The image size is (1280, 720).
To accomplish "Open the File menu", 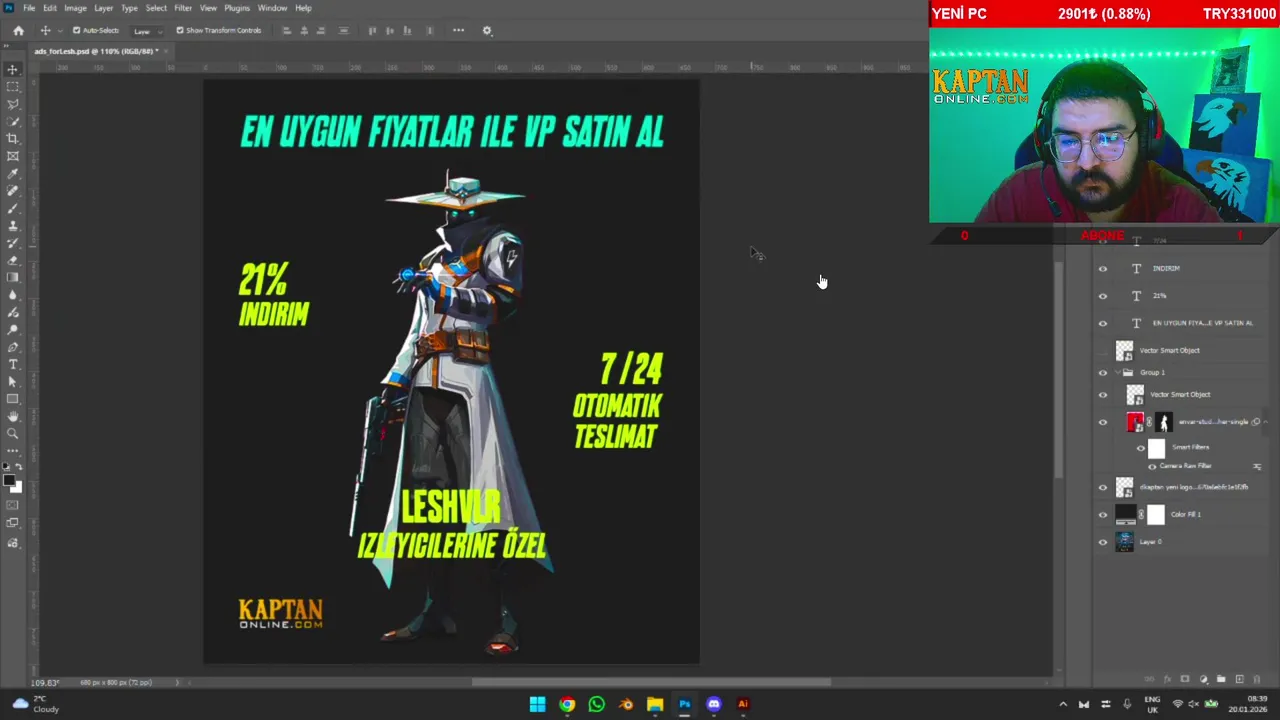I will (x=29, y=8).
